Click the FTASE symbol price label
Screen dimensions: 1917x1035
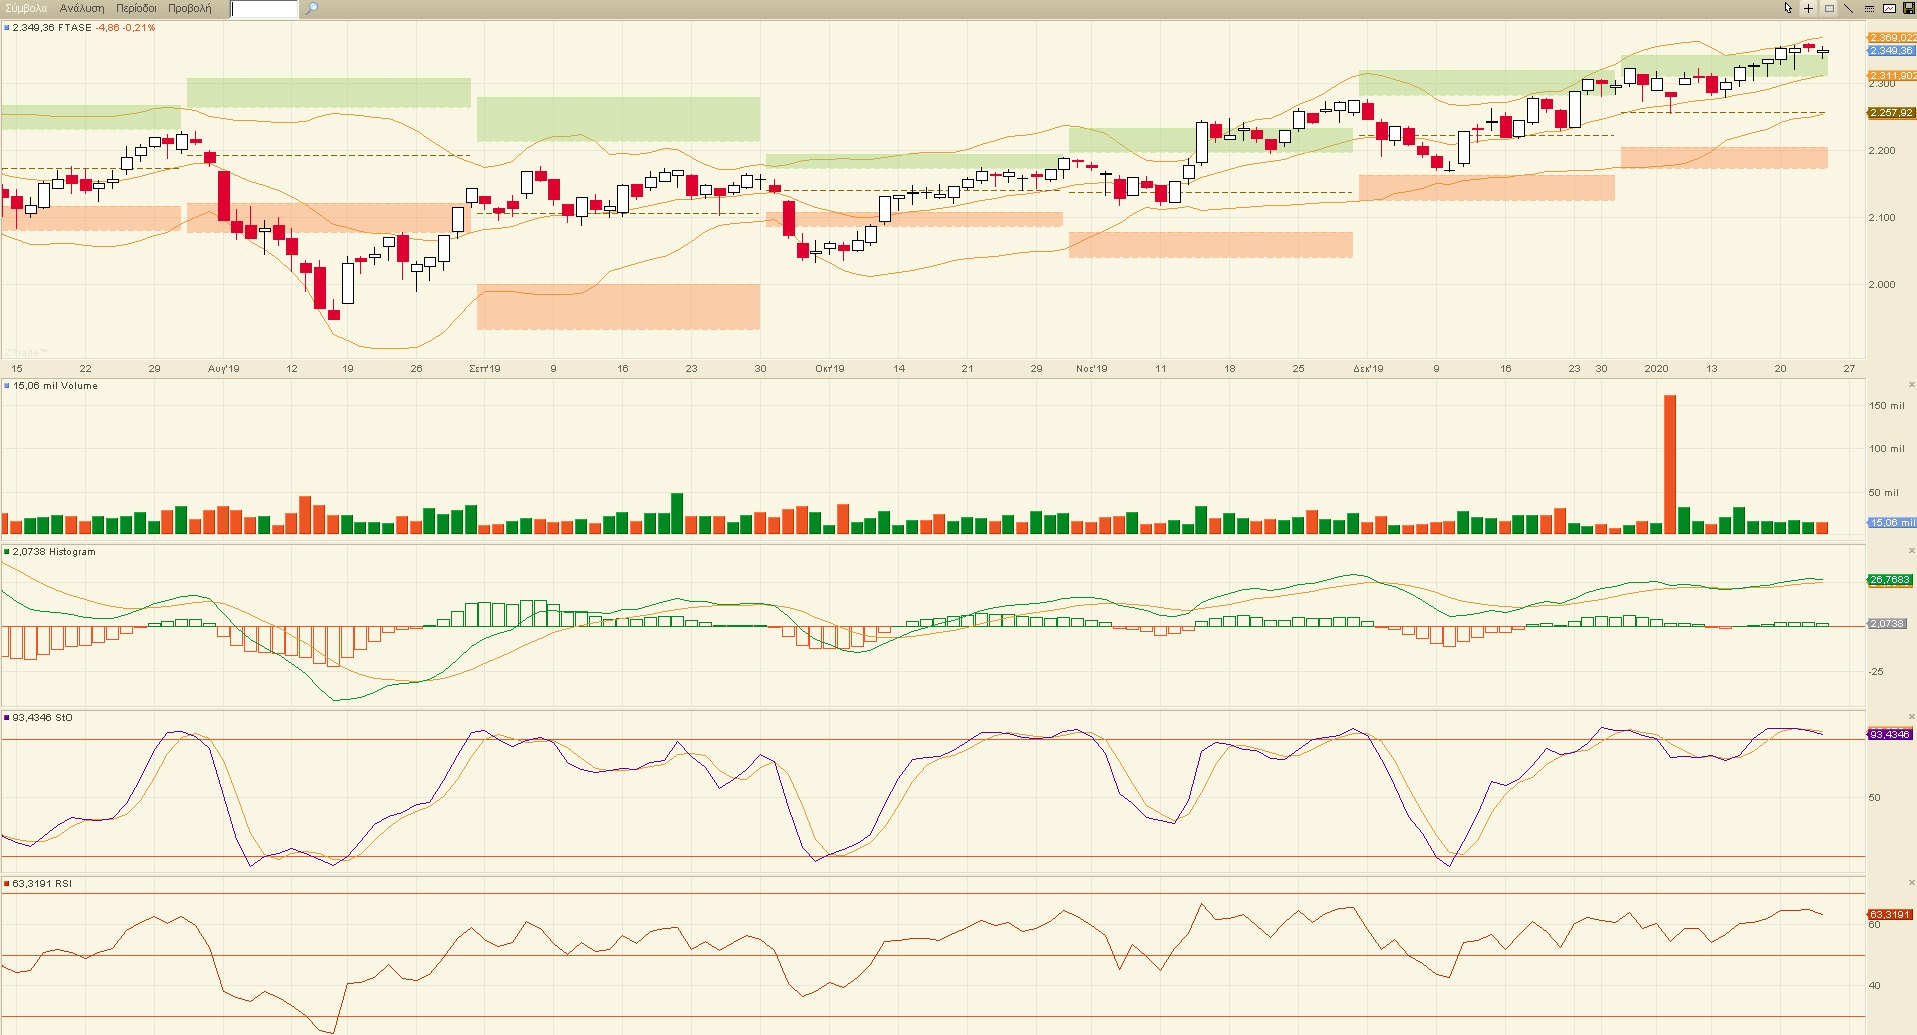coord(52,28)
